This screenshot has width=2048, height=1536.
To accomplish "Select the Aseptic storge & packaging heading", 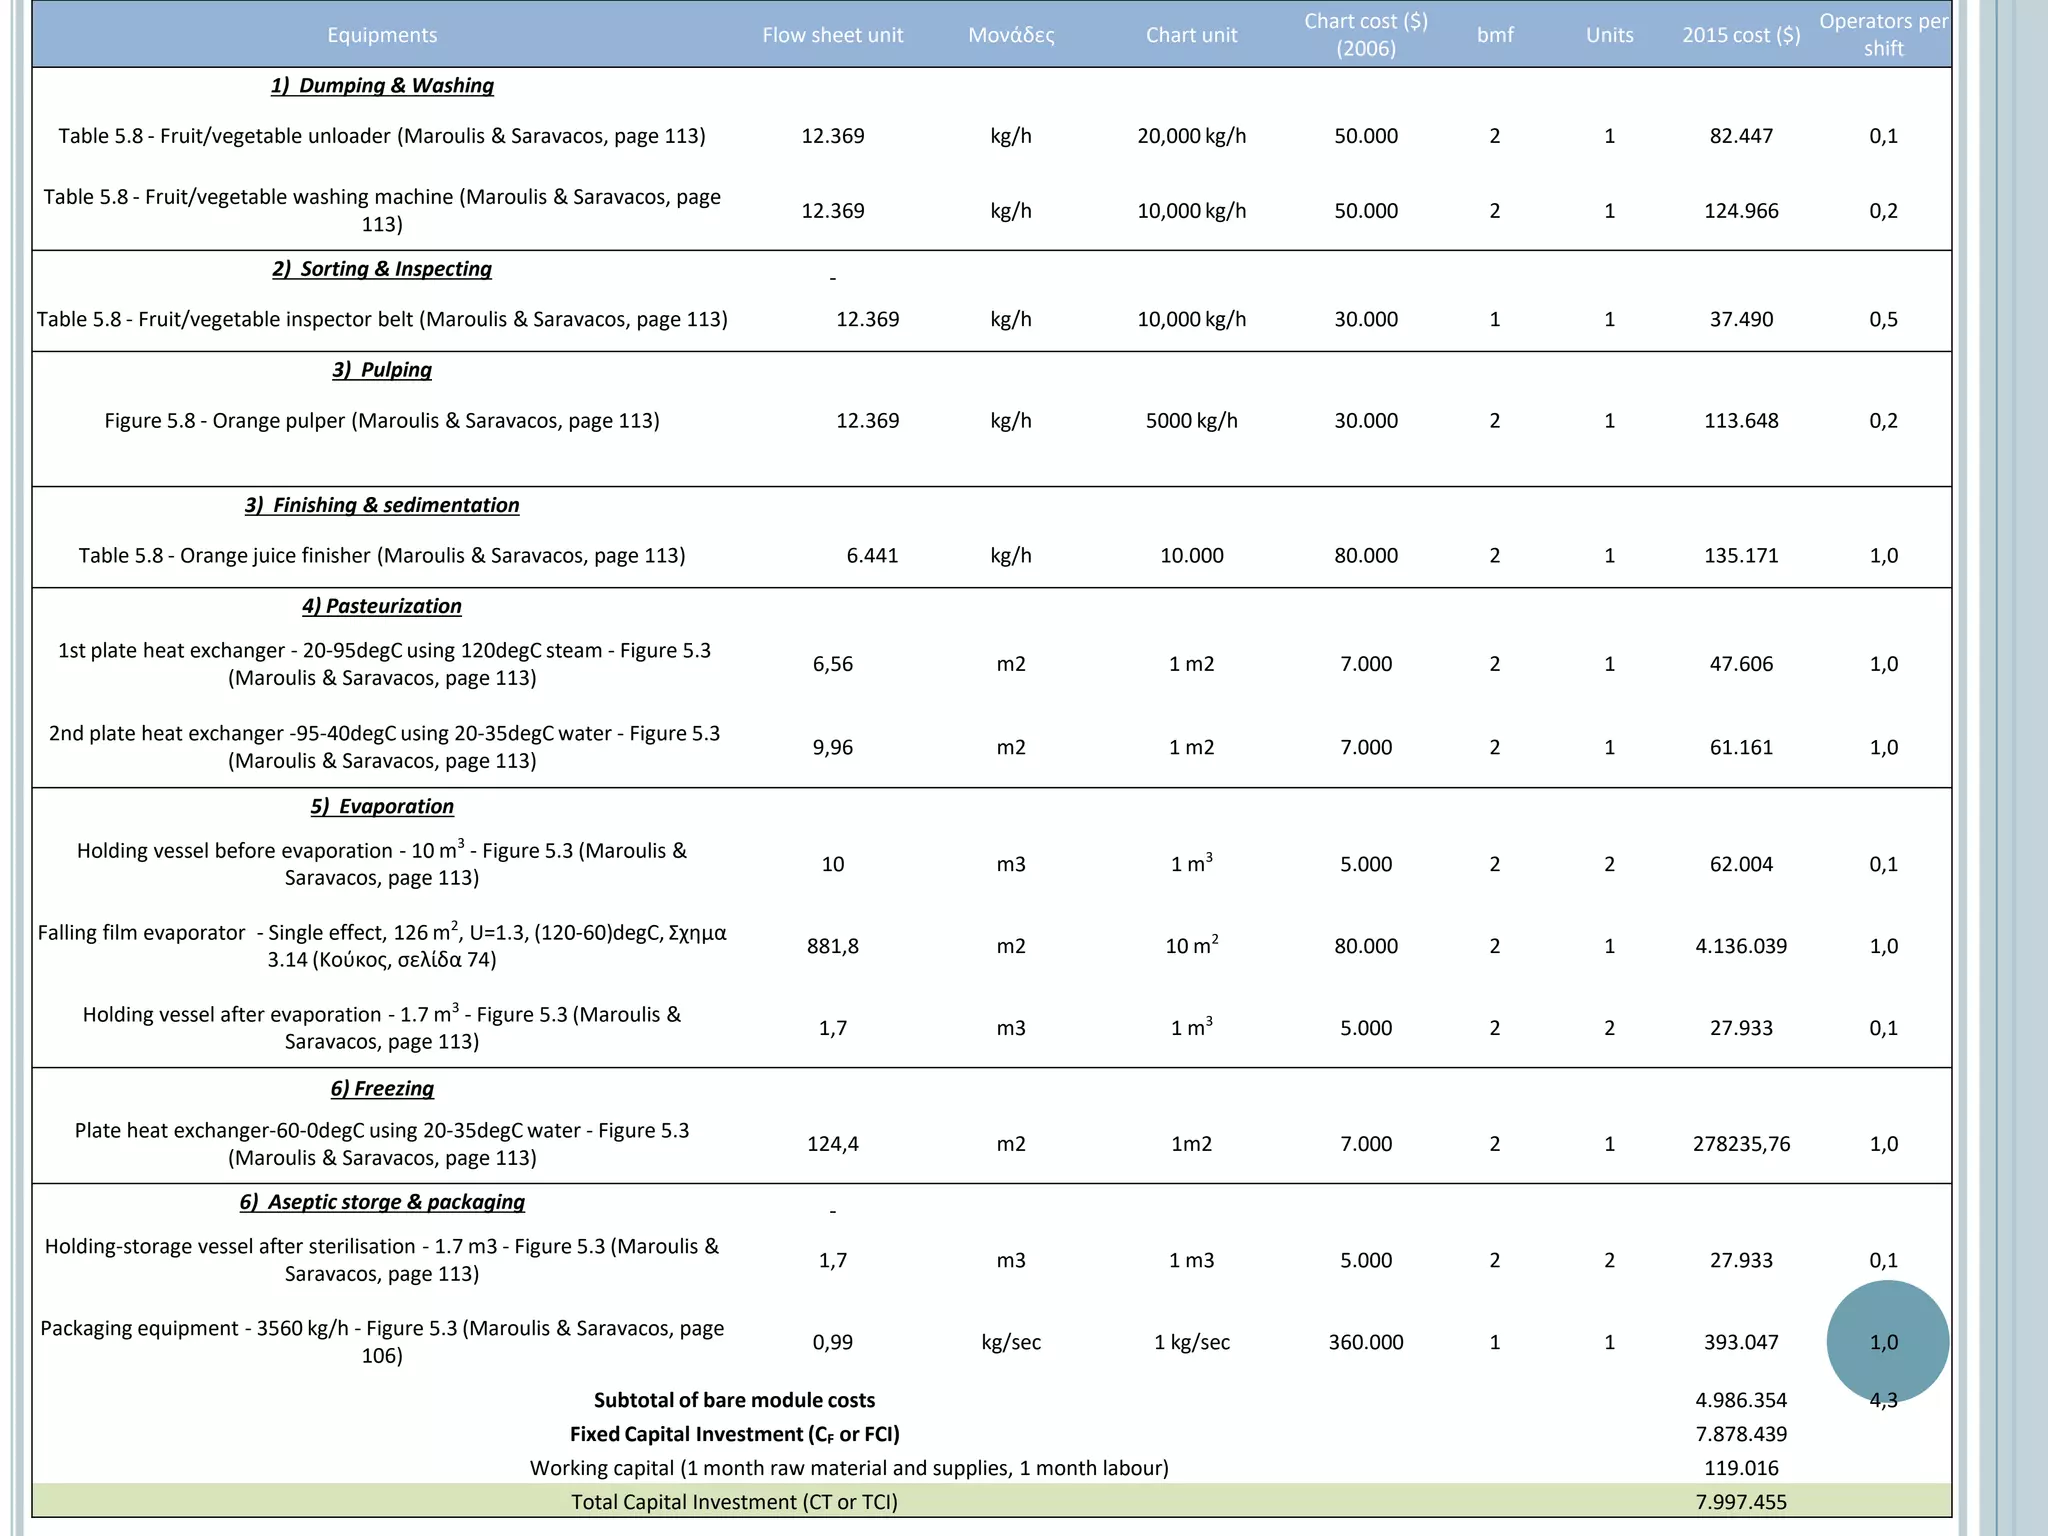I will coord(382,1202).
